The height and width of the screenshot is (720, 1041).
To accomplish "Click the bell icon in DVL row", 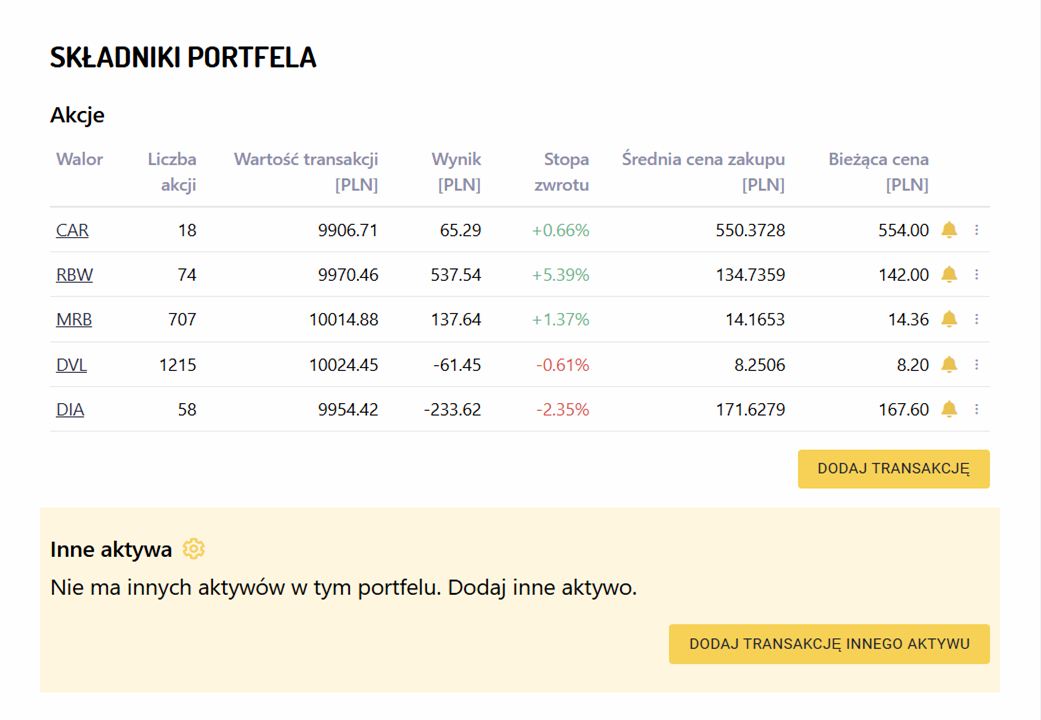I will click(949, 365).
